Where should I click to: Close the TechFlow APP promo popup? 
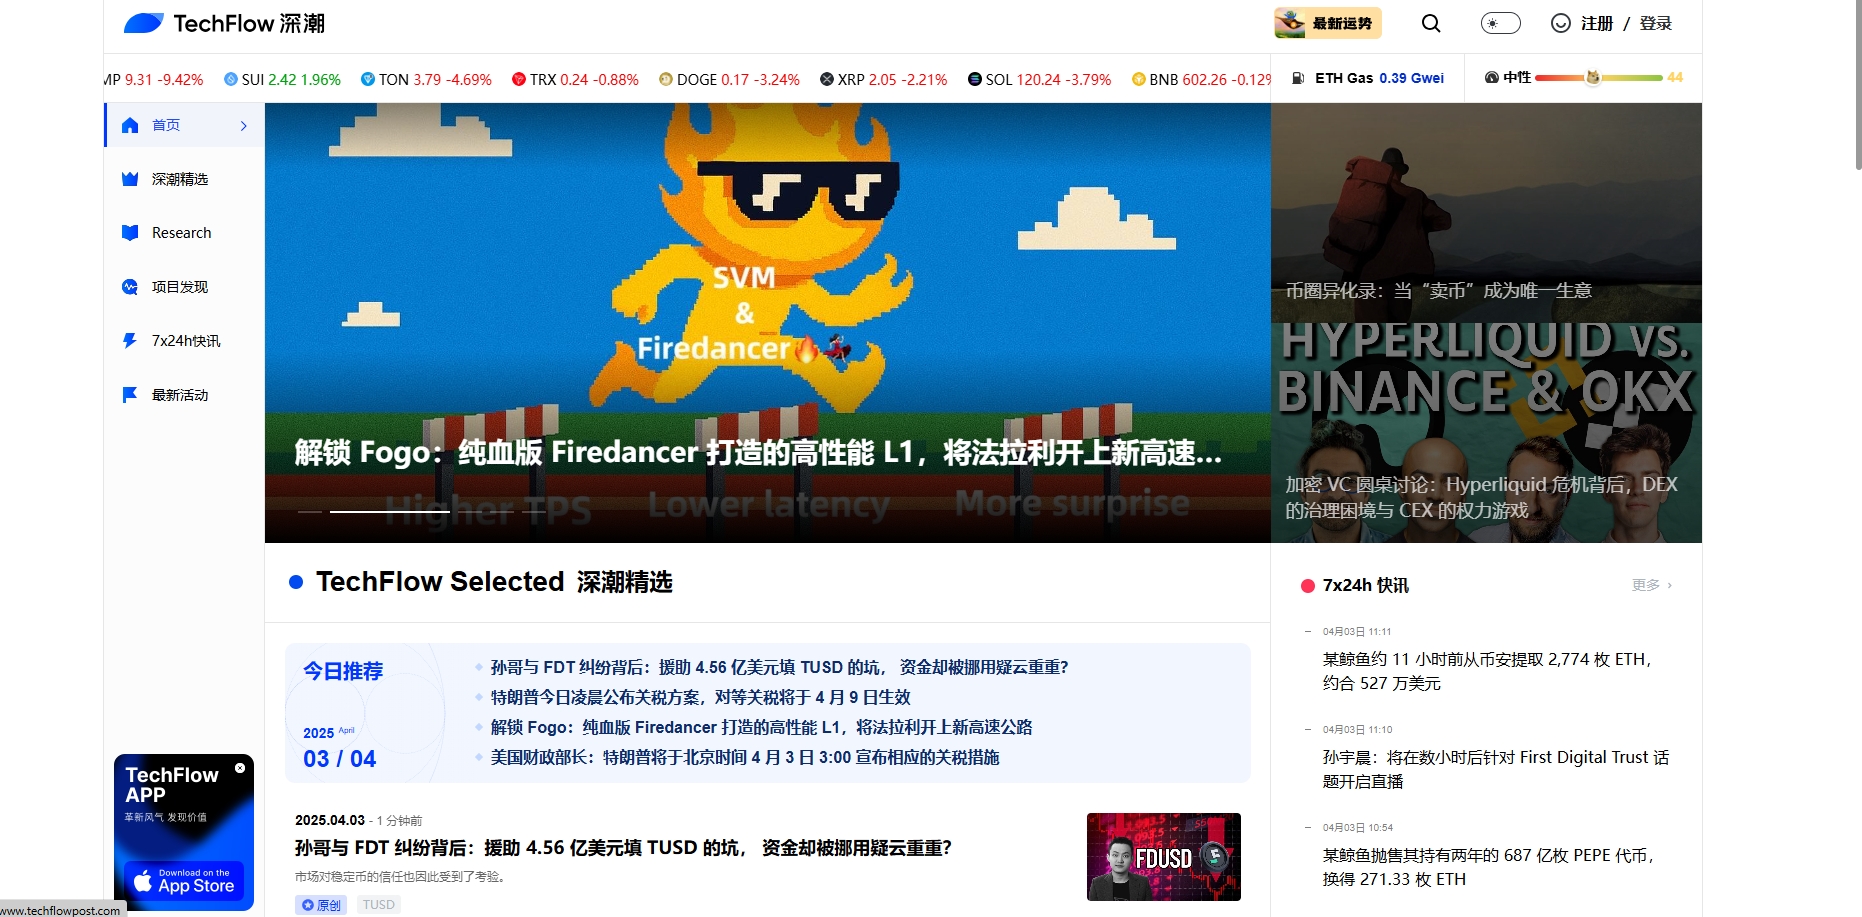click(x=240, y=768)
